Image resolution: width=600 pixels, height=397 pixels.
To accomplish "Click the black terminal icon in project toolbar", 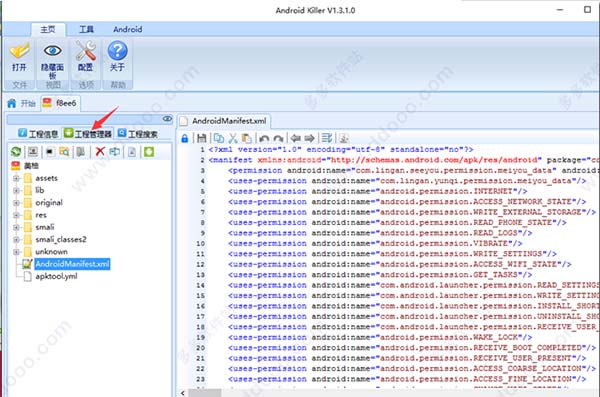I will (50, 152).
